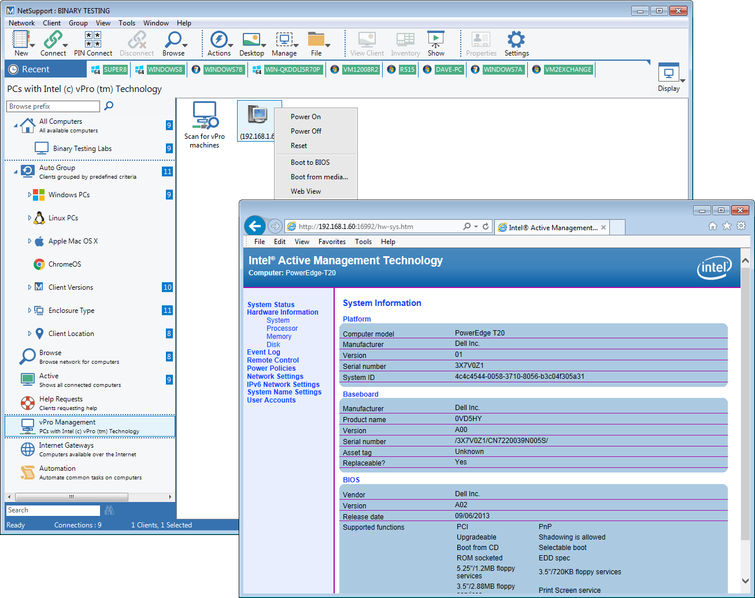Screen dimensions: 755x598
Task: Expand Client Versions group
Action: coord(29,287)
